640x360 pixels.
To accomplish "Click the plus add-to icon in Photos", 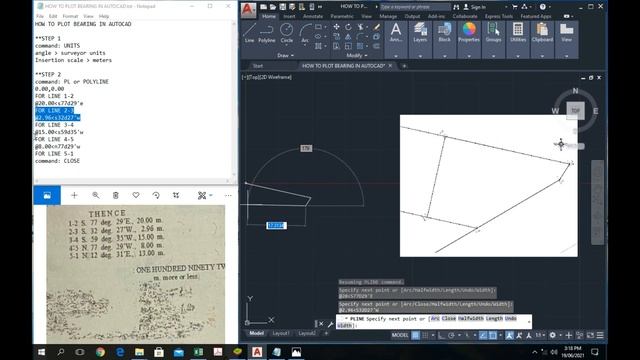I will pos(74,196).
